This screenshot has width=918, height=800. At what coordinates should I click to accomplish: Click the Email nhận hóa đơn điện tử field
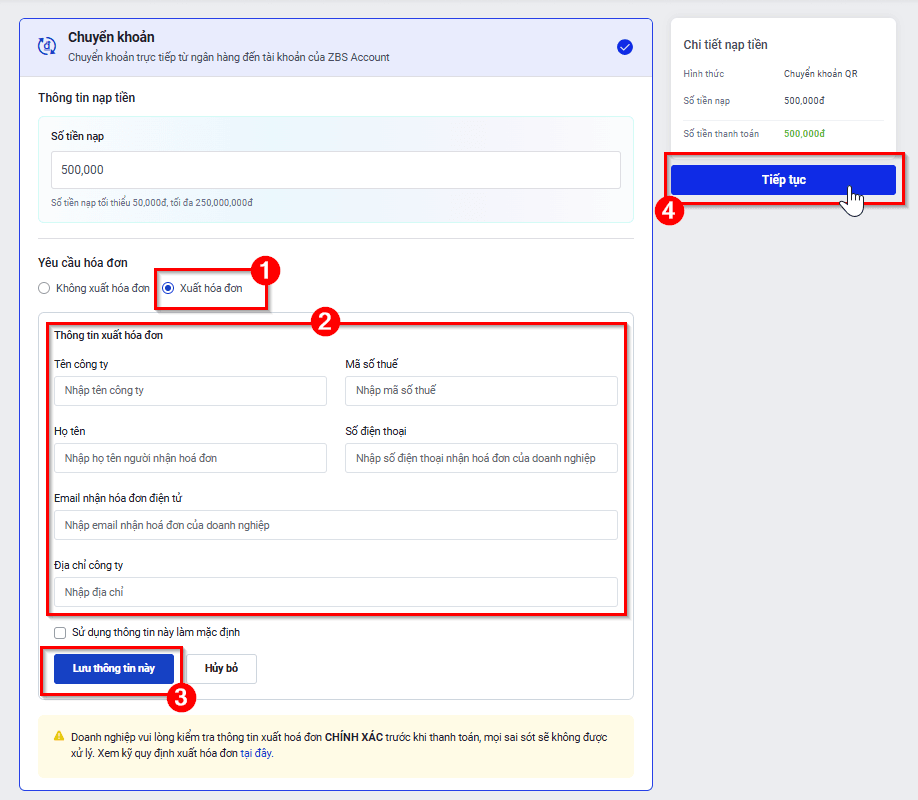click(x=335, y=525)
